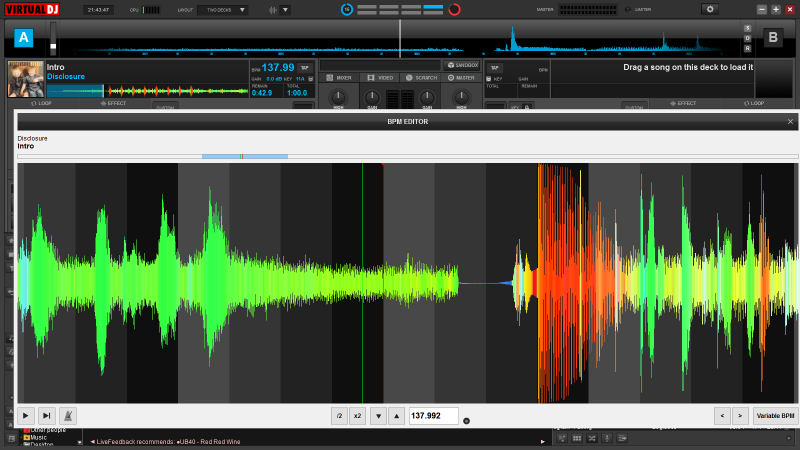Open the Effect panel on deck A
The image size is (800, 450).
113,104
